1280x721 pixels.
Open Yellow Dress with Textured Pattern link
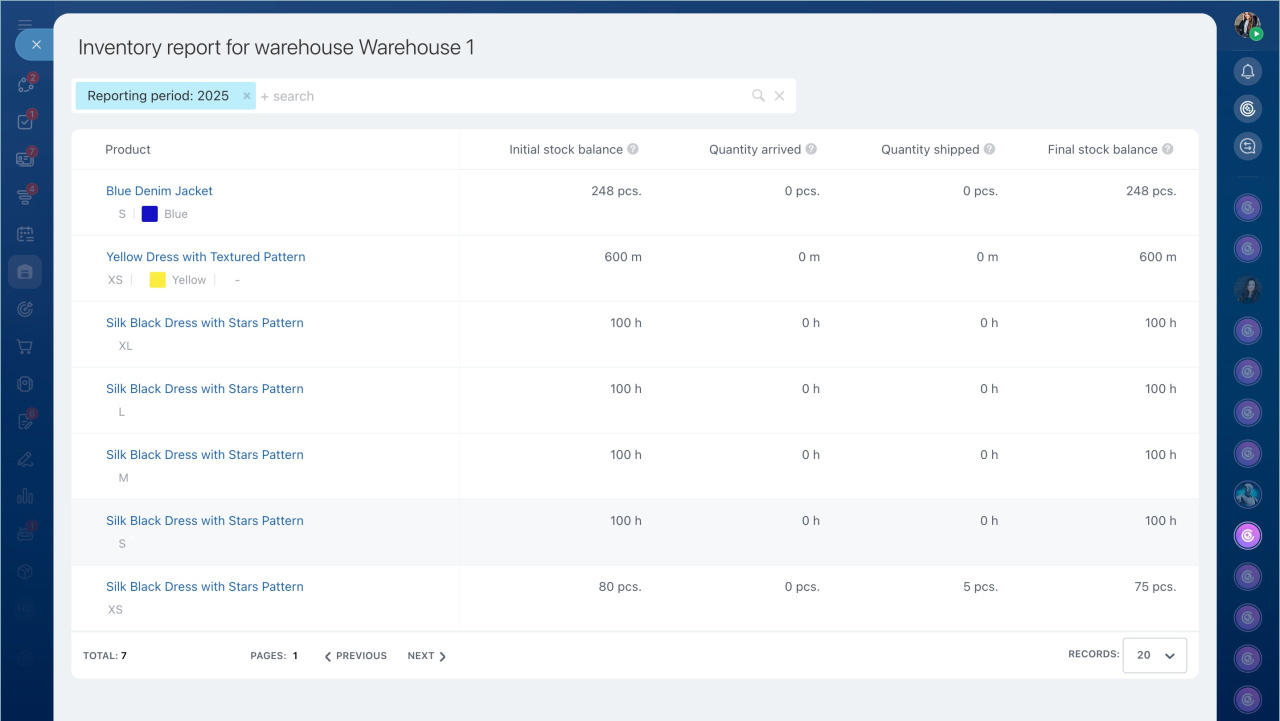205,257
